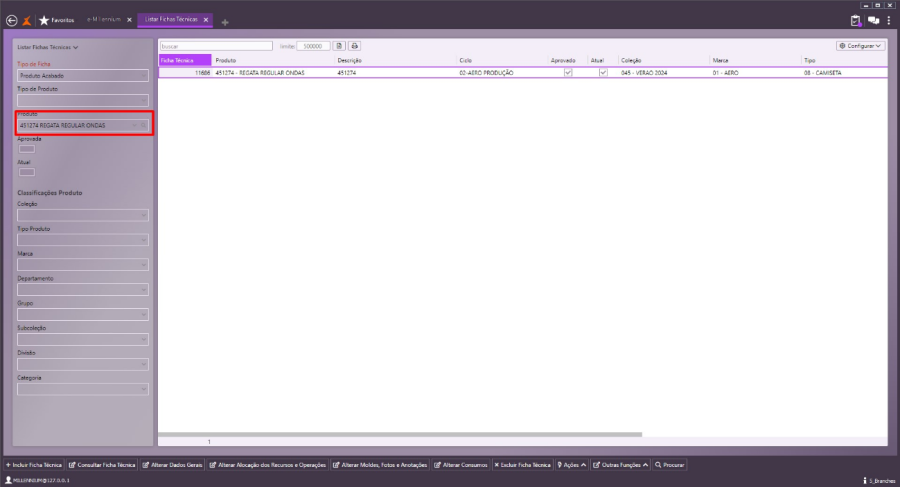Screen dimensions: 900x487
Task: Sort by Coleção column header
Action: (664, 60)
